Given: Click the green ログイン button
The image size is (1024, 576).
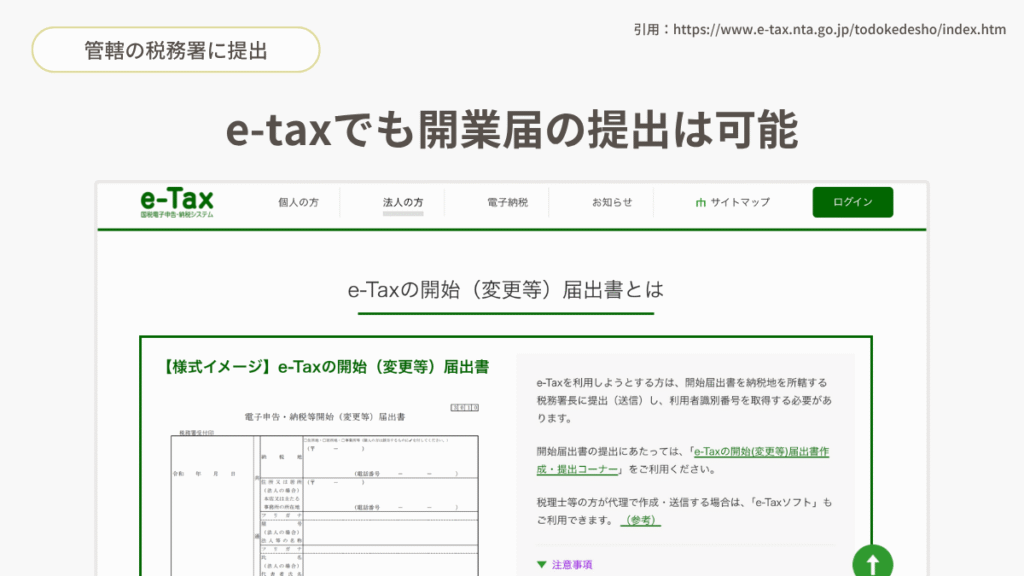Looking at the screenshot, I should [853, 202].
